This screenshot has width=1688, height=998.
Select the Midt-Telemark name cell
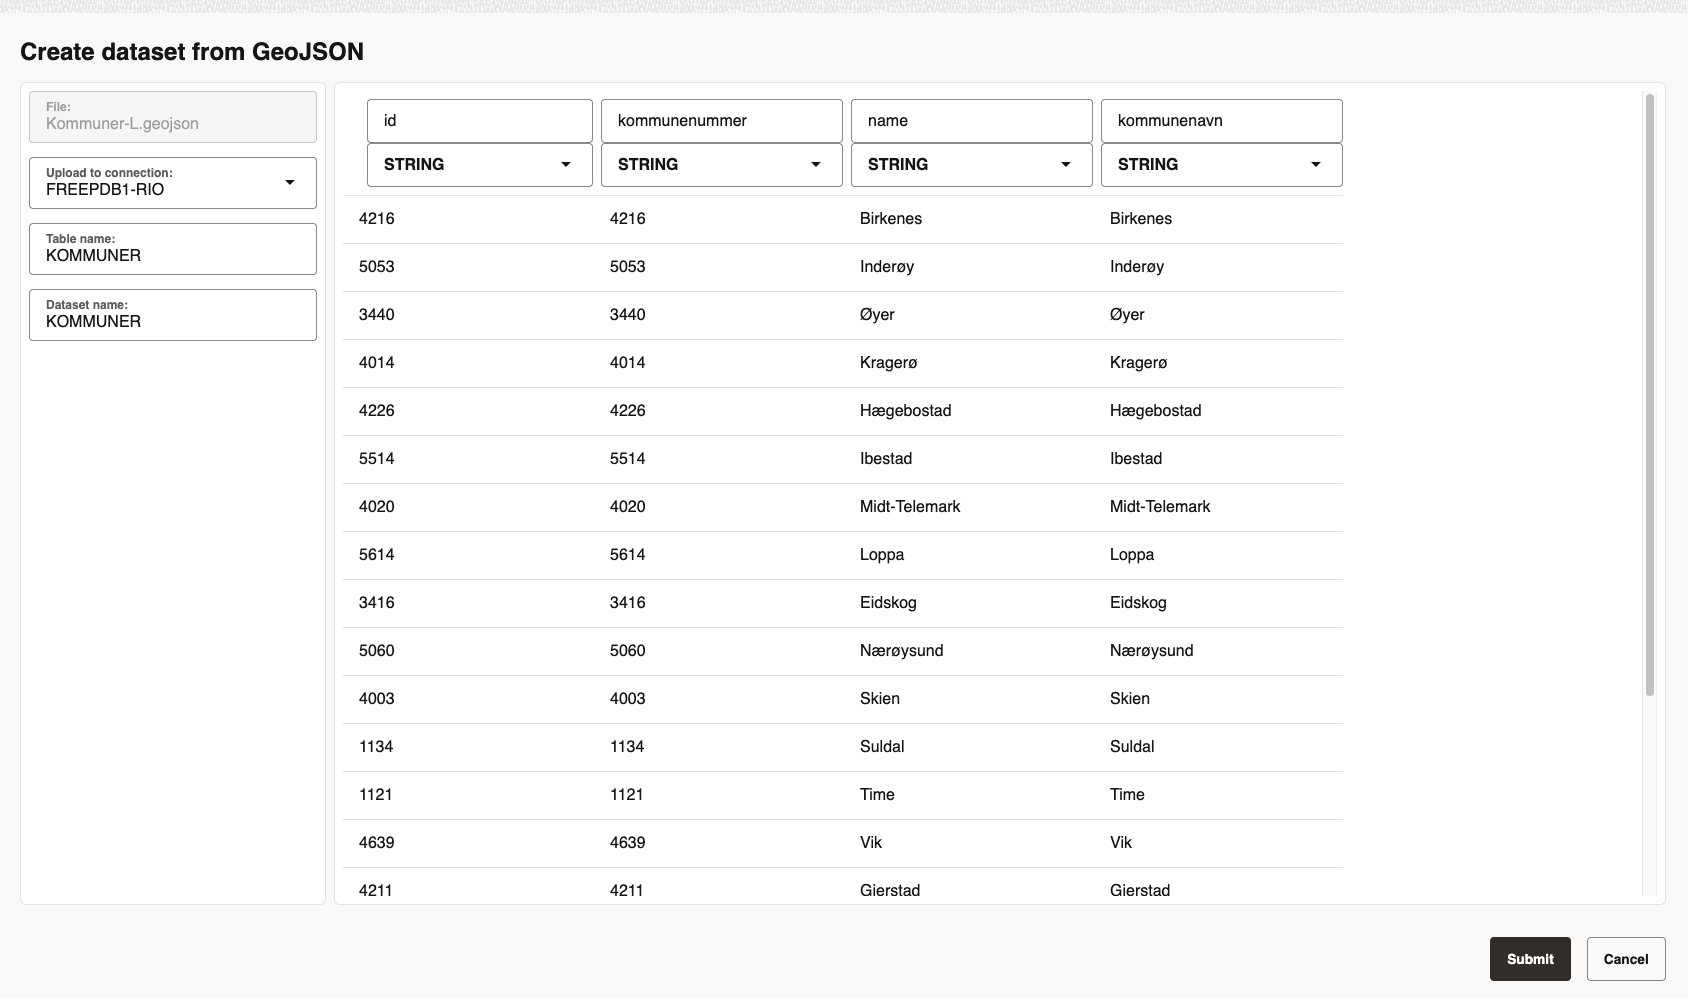click(x=909, y=507)
